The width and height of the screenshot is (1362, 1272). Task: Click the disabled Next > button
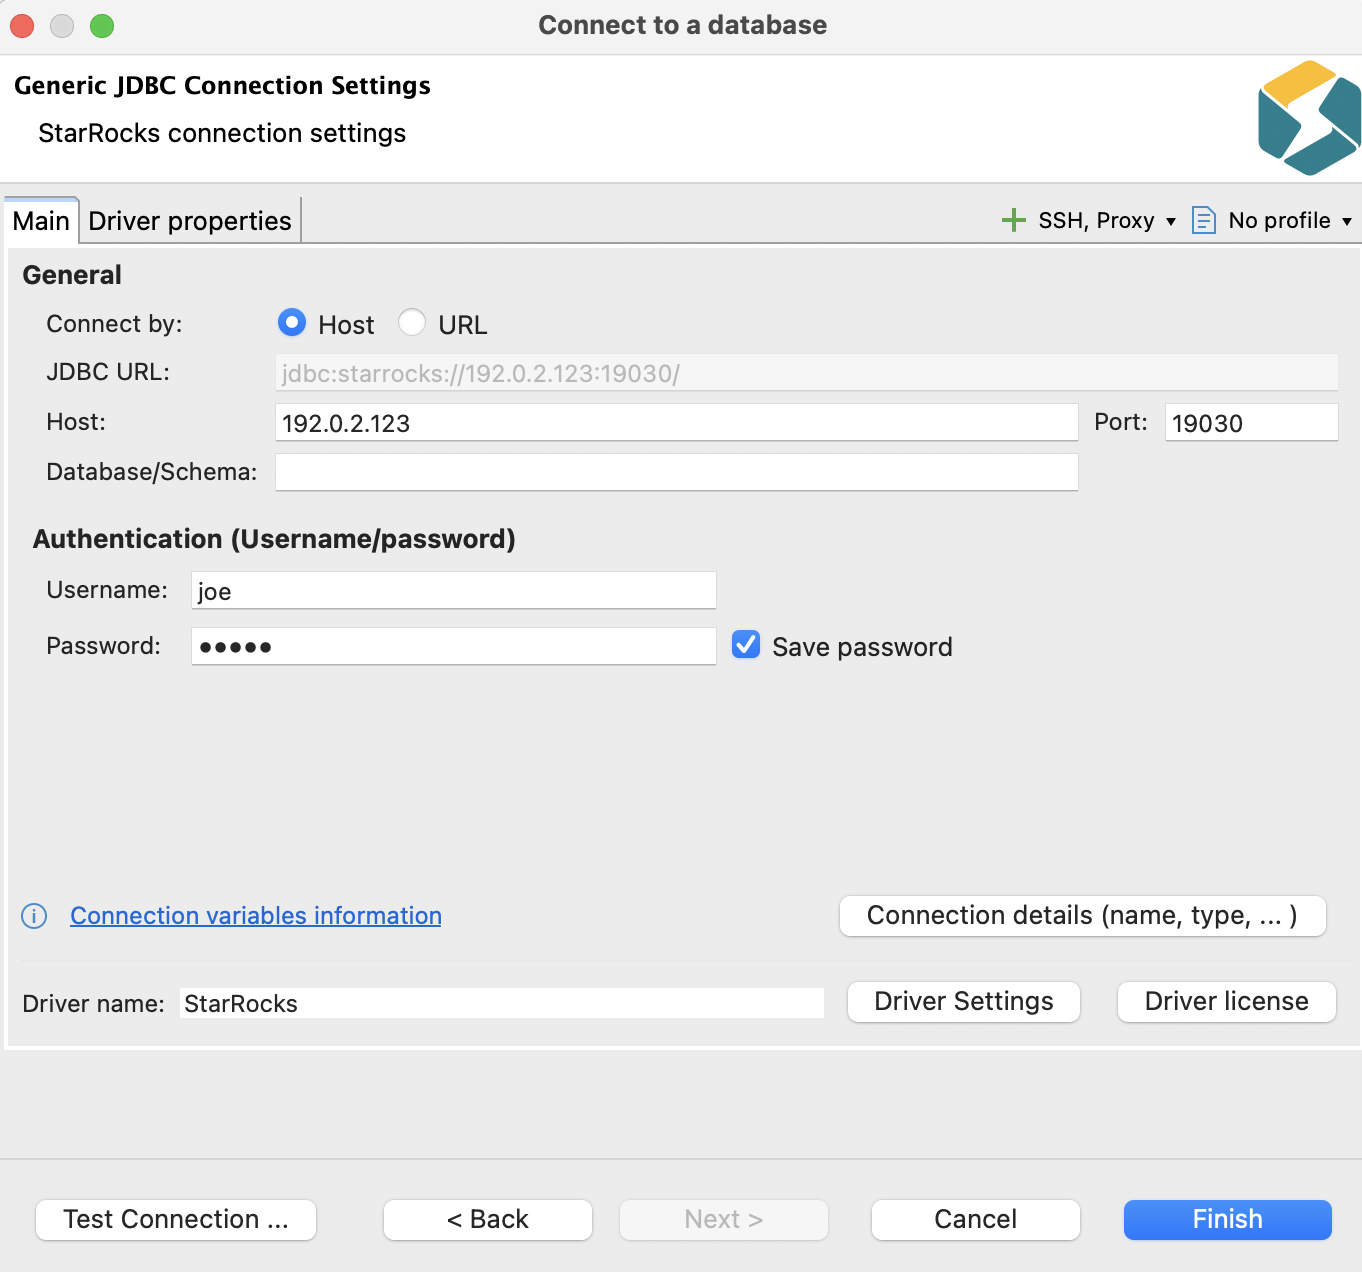click(724, 1220)
